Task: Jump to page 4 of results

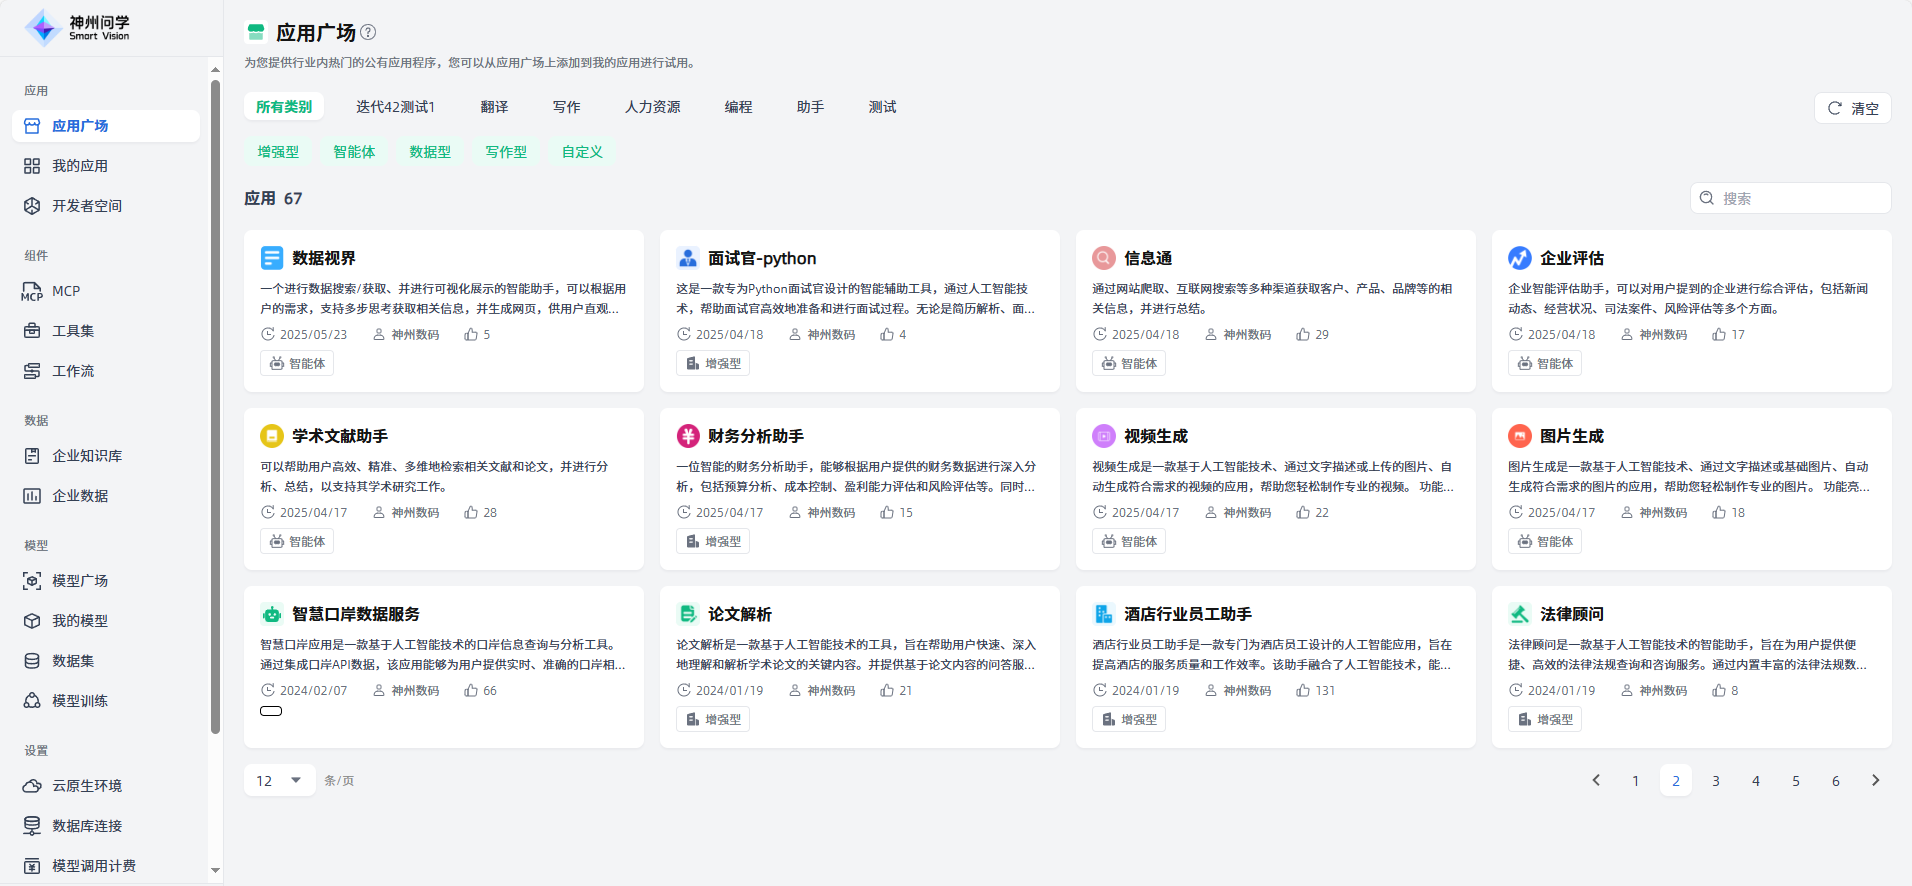Action: point(1755,781)
